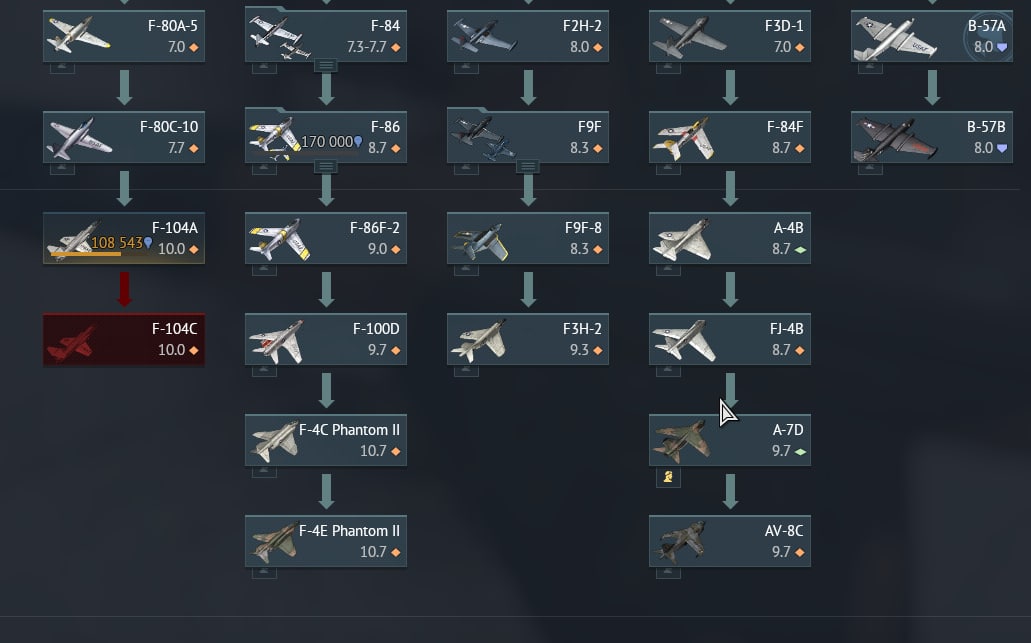Click the F-104A research progress bar
This screenshot has height=643, width=1031.
click(85, 254)
